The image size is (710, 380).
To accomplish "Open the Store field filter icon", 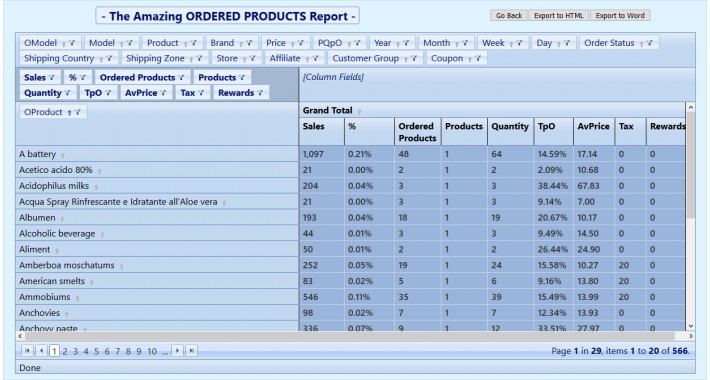I will click(253, 58).
